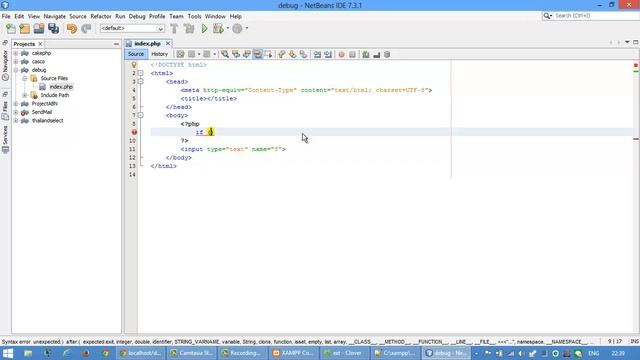The height and width of the screenshot is (360, 640).
Task: Click the Redo toolbar icon
Action: pos(86,29)
